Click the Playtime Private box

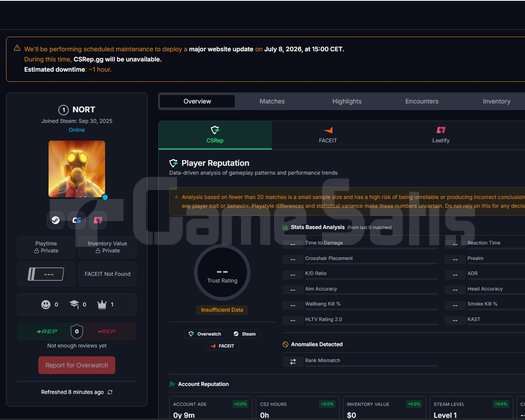[x=46, y=247]
